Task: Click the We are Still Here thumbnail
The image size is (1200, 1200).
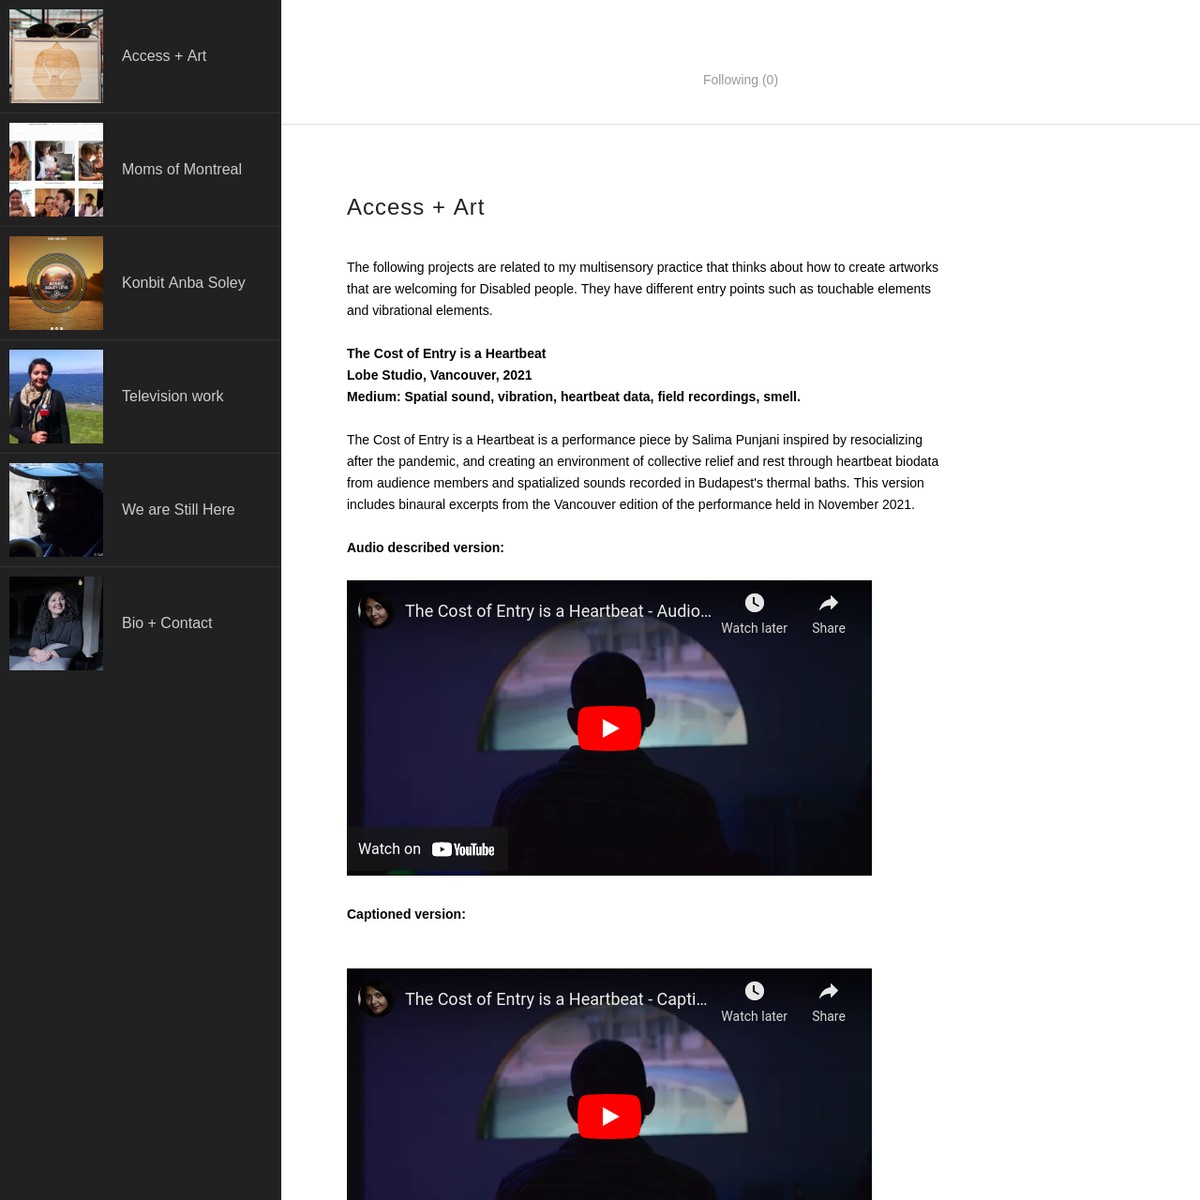Action: click(56, 510)
